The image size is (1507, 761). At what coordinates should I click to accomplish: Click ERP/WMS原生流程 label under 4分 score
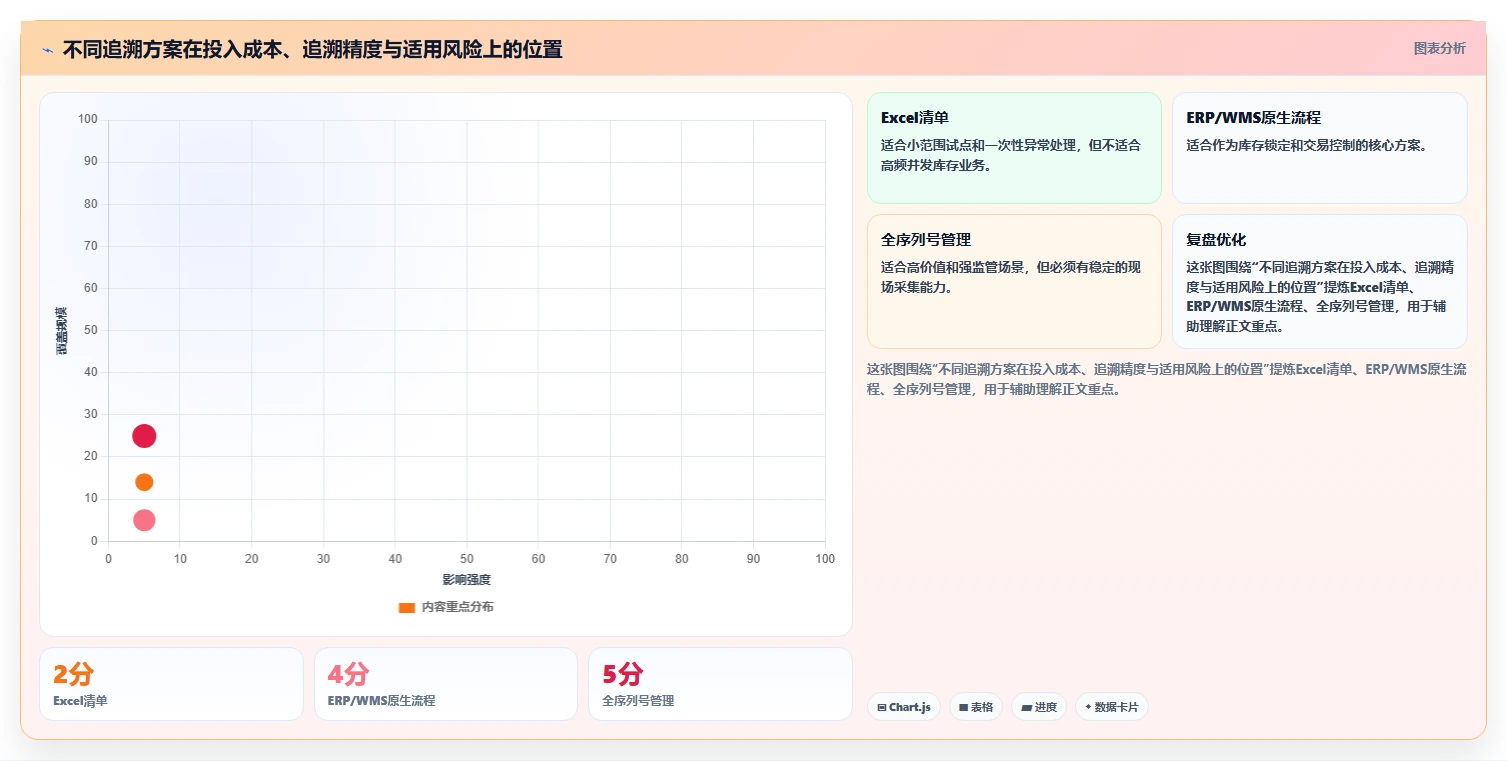[381, 701]
